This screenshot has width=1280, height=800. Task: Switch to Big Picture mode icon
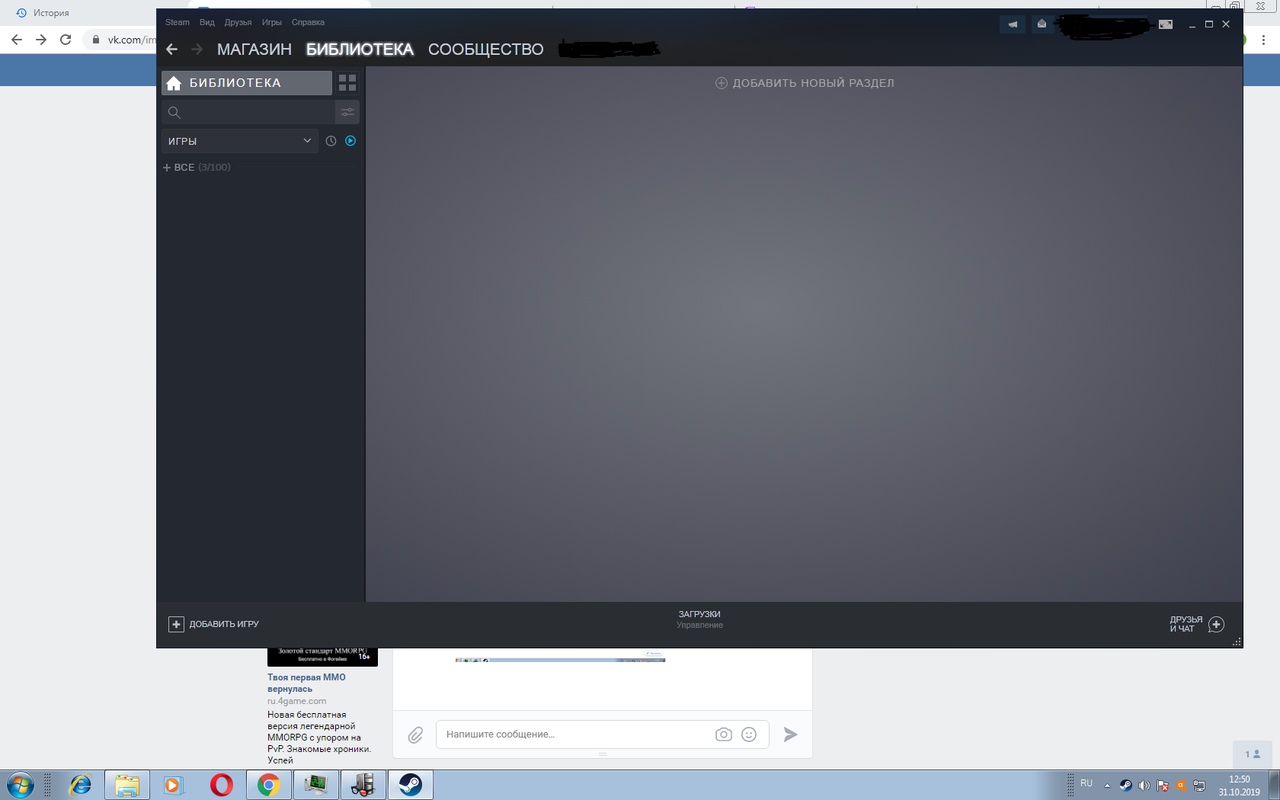(x=1165, y=24)
